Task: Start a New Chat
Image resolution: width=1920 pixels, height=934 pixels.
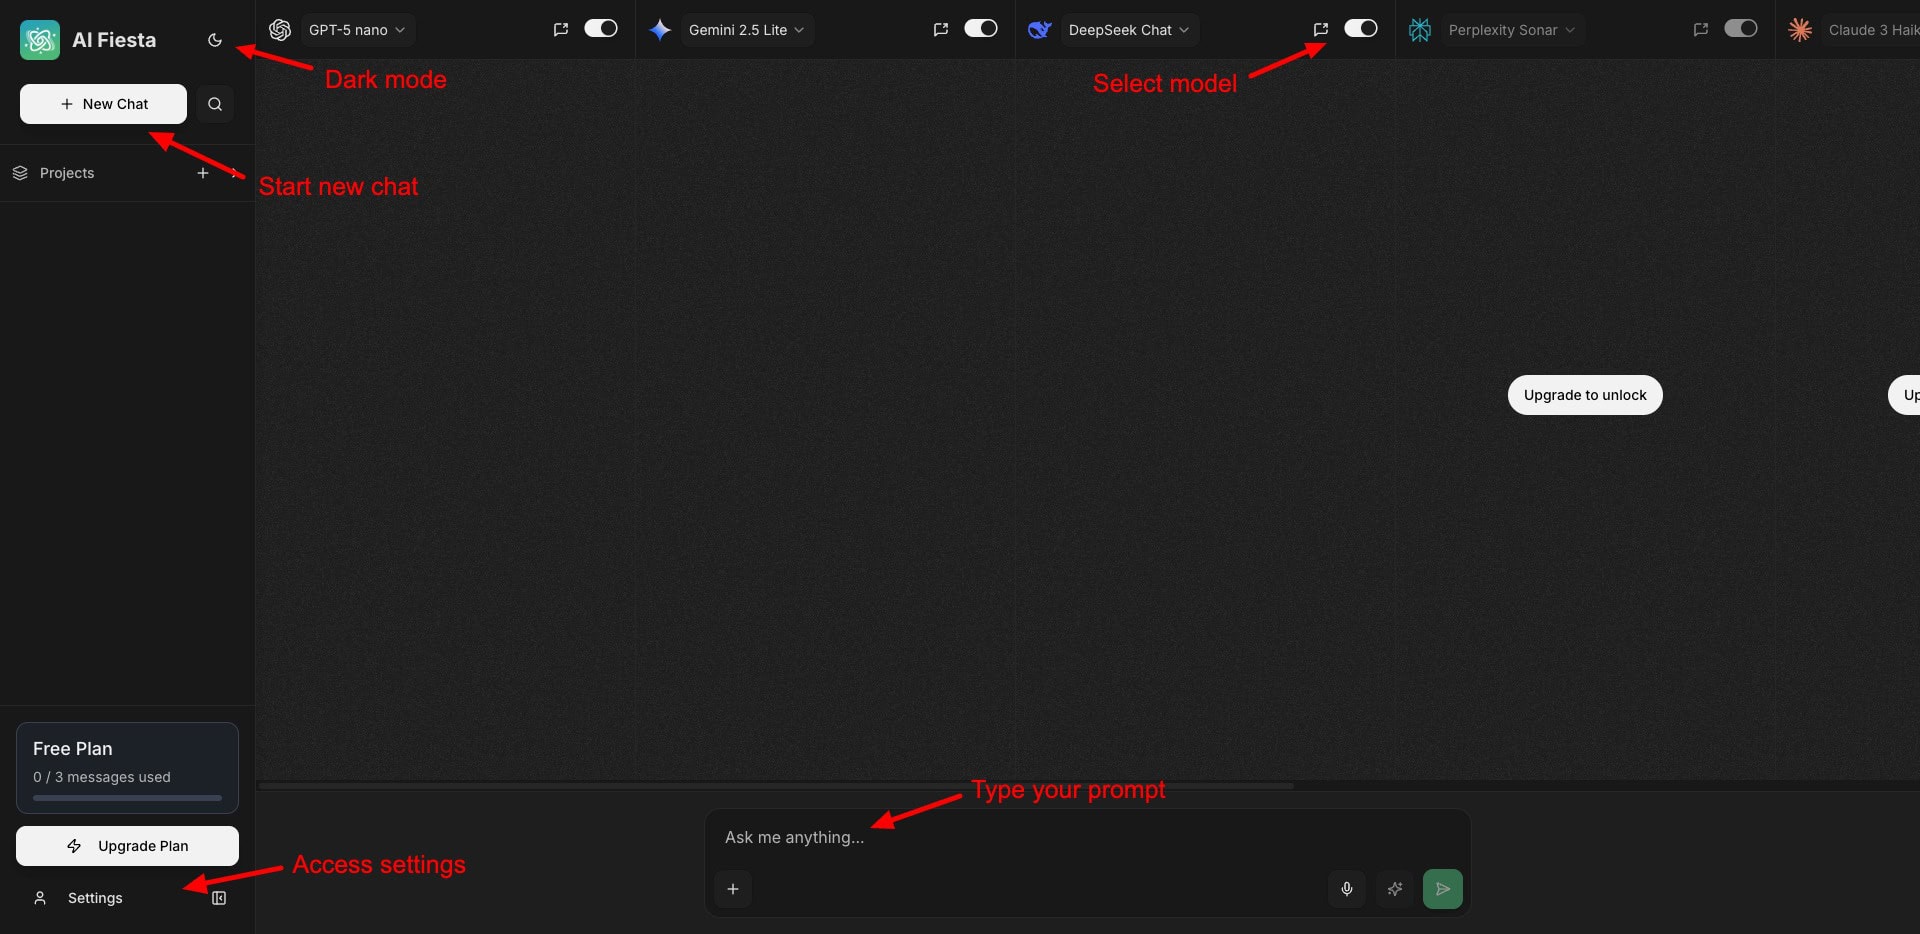Action: (x=103, y=104)
